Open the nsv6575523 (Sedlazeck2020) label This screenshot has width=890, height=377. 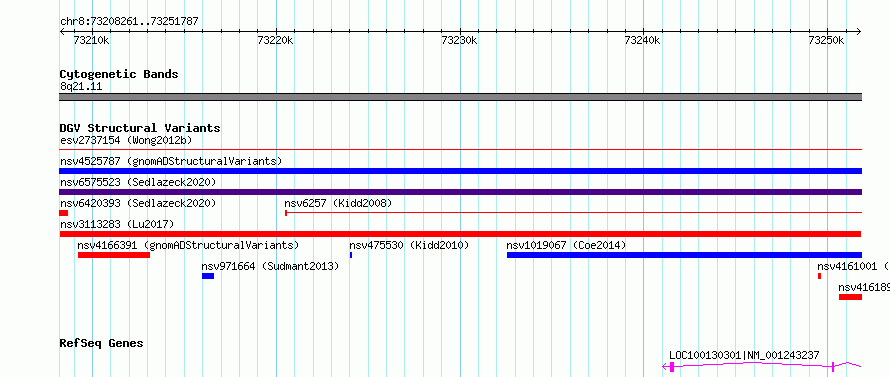(x=138, y=182)
